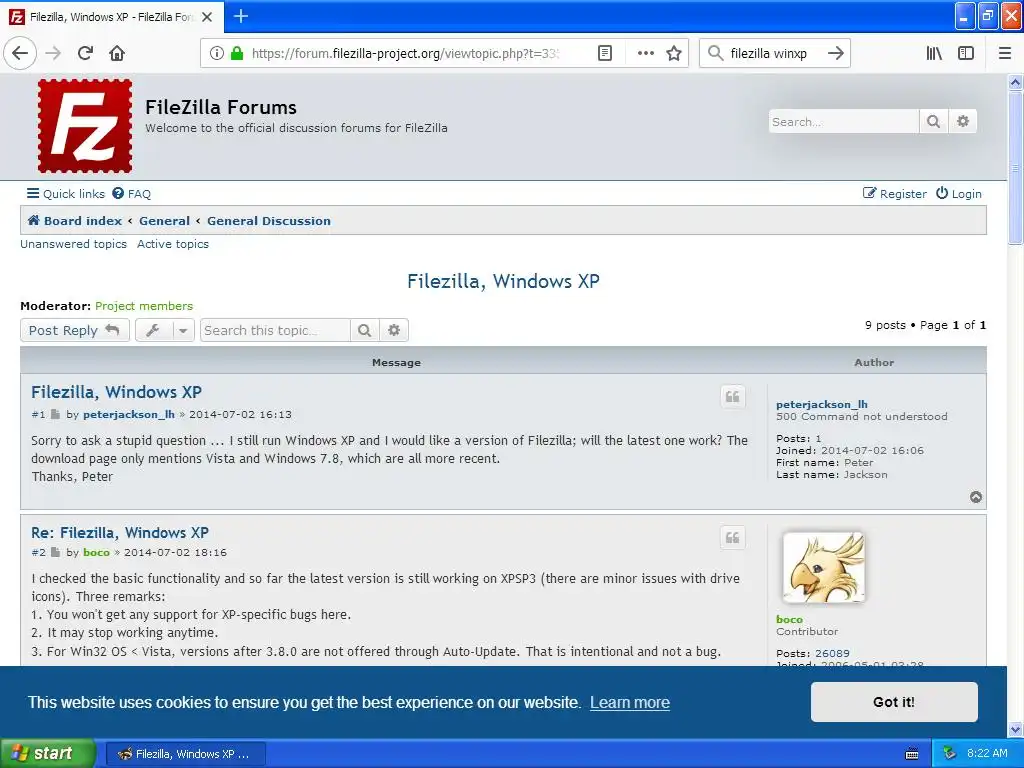Viewport: 1024px width, 768px height.
Task: Click the Post Reply button
Action: [x=74, y=330]
